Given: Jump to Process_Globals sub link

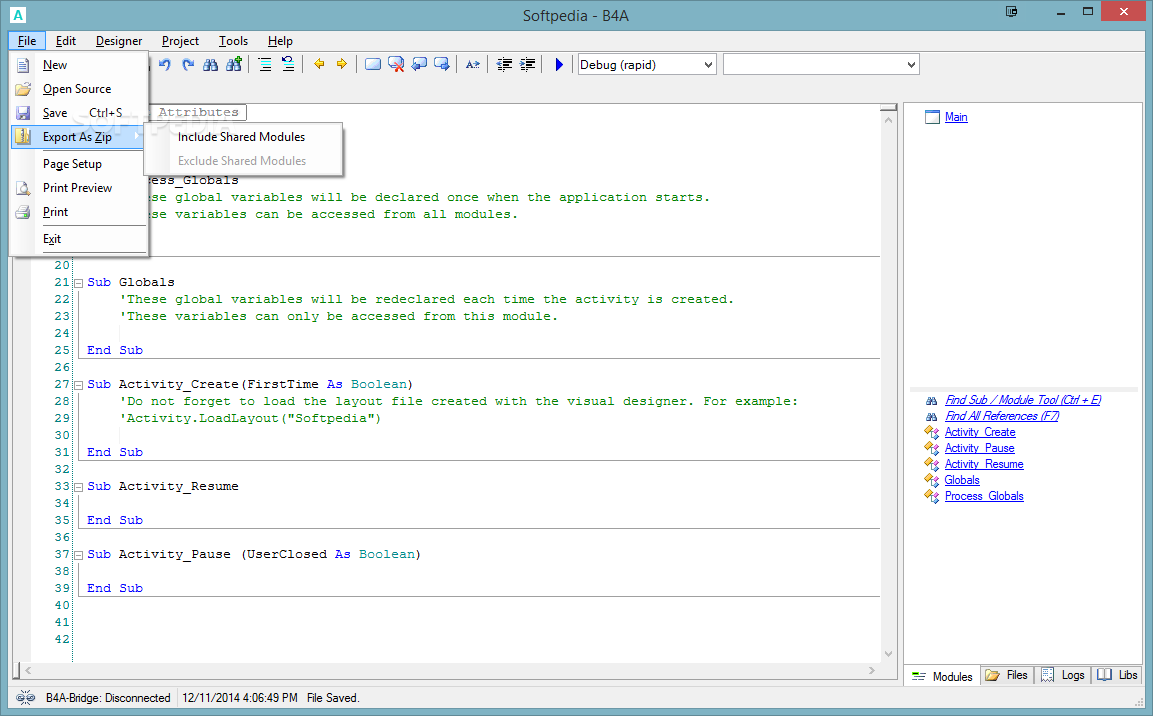Looking at the screenshot, I should (x=984, y=496).
